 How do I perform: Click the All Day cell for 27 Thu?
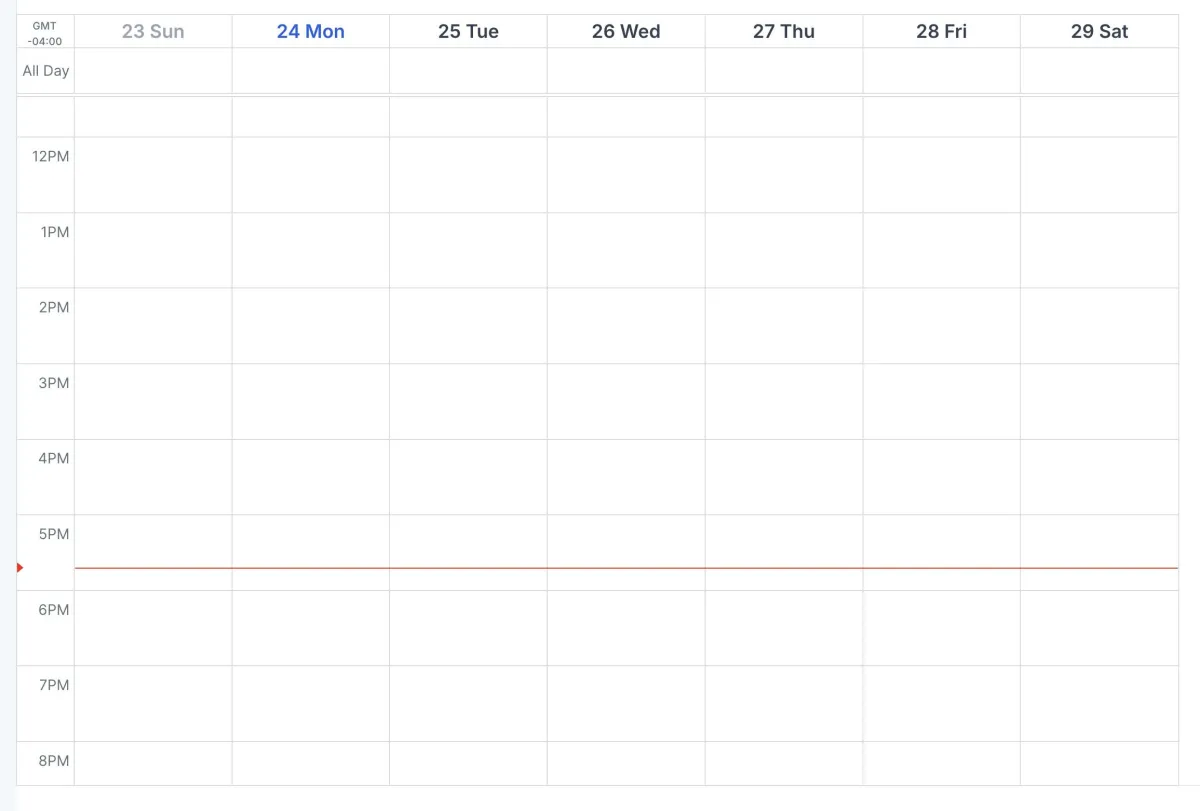point(784,71)
